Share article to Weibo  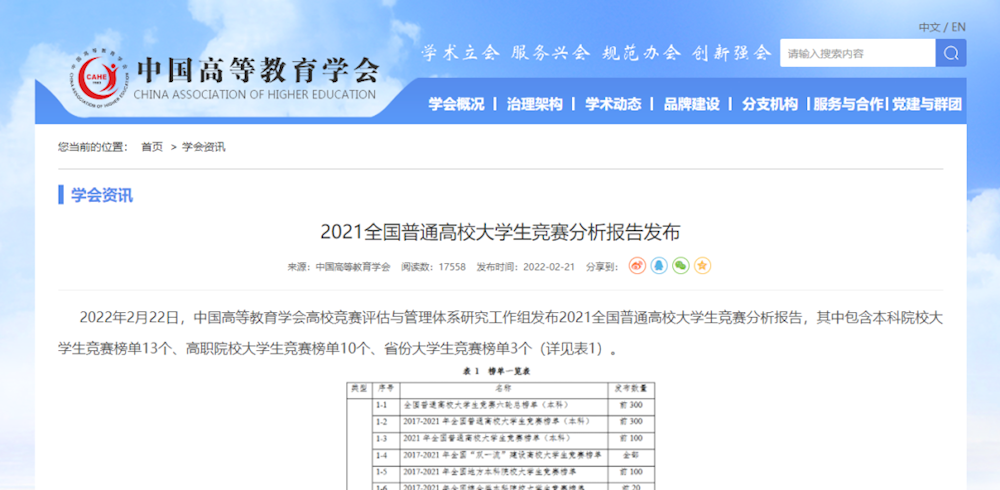[x=637, y=266]
